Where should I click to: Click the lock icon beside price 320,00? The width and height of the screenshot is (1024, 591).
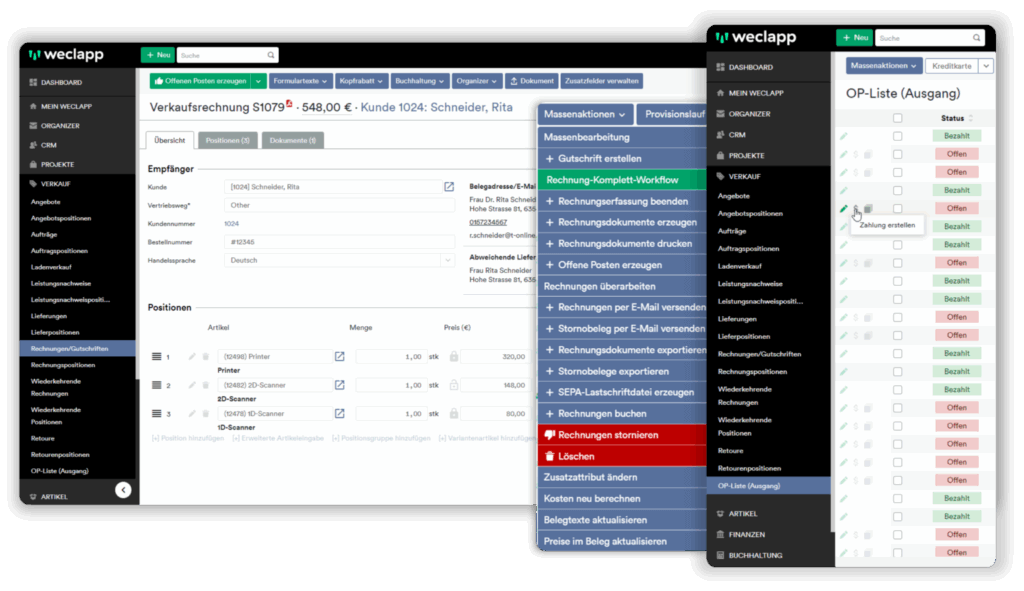[x=453, y=356]
